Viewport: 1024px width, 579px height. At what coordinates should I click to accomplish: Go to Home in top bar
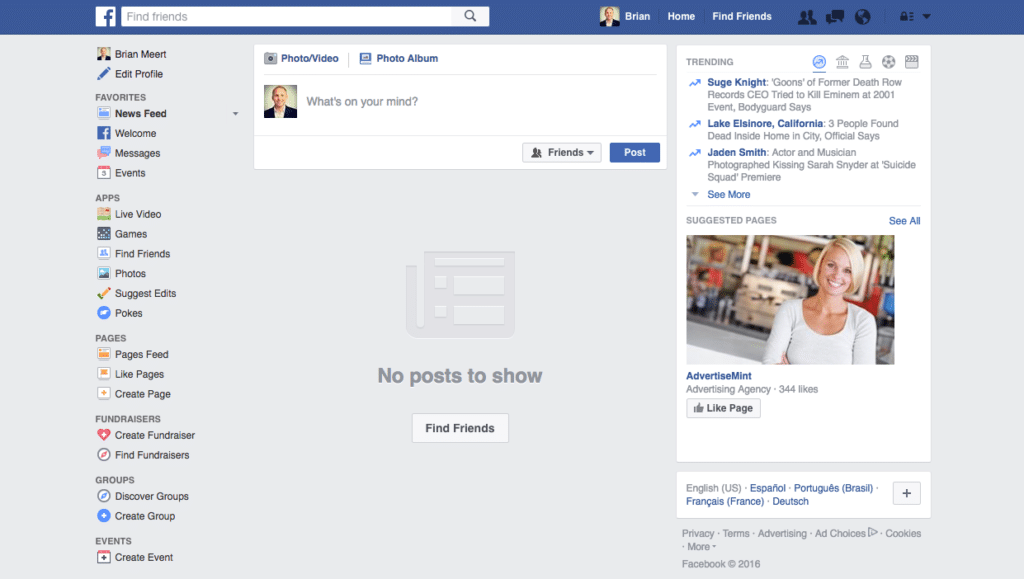click(681, 16)
